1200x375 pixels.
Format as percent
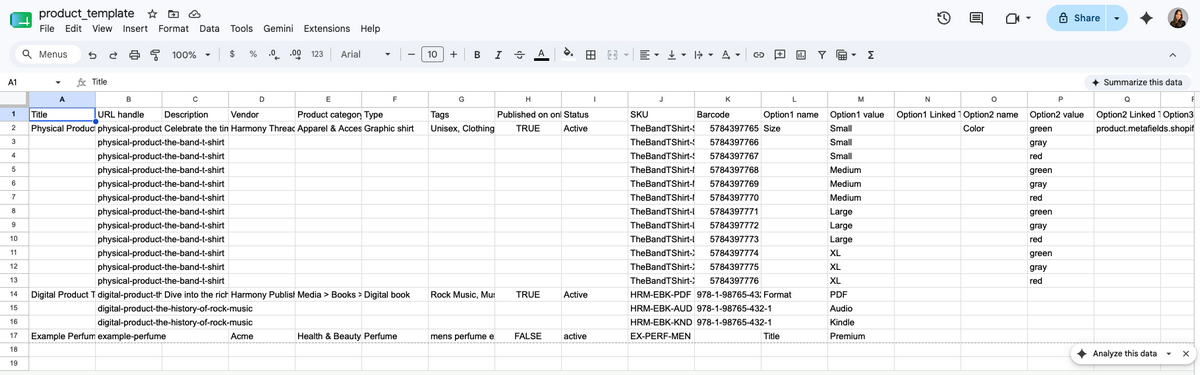click(x=253, y=55)
